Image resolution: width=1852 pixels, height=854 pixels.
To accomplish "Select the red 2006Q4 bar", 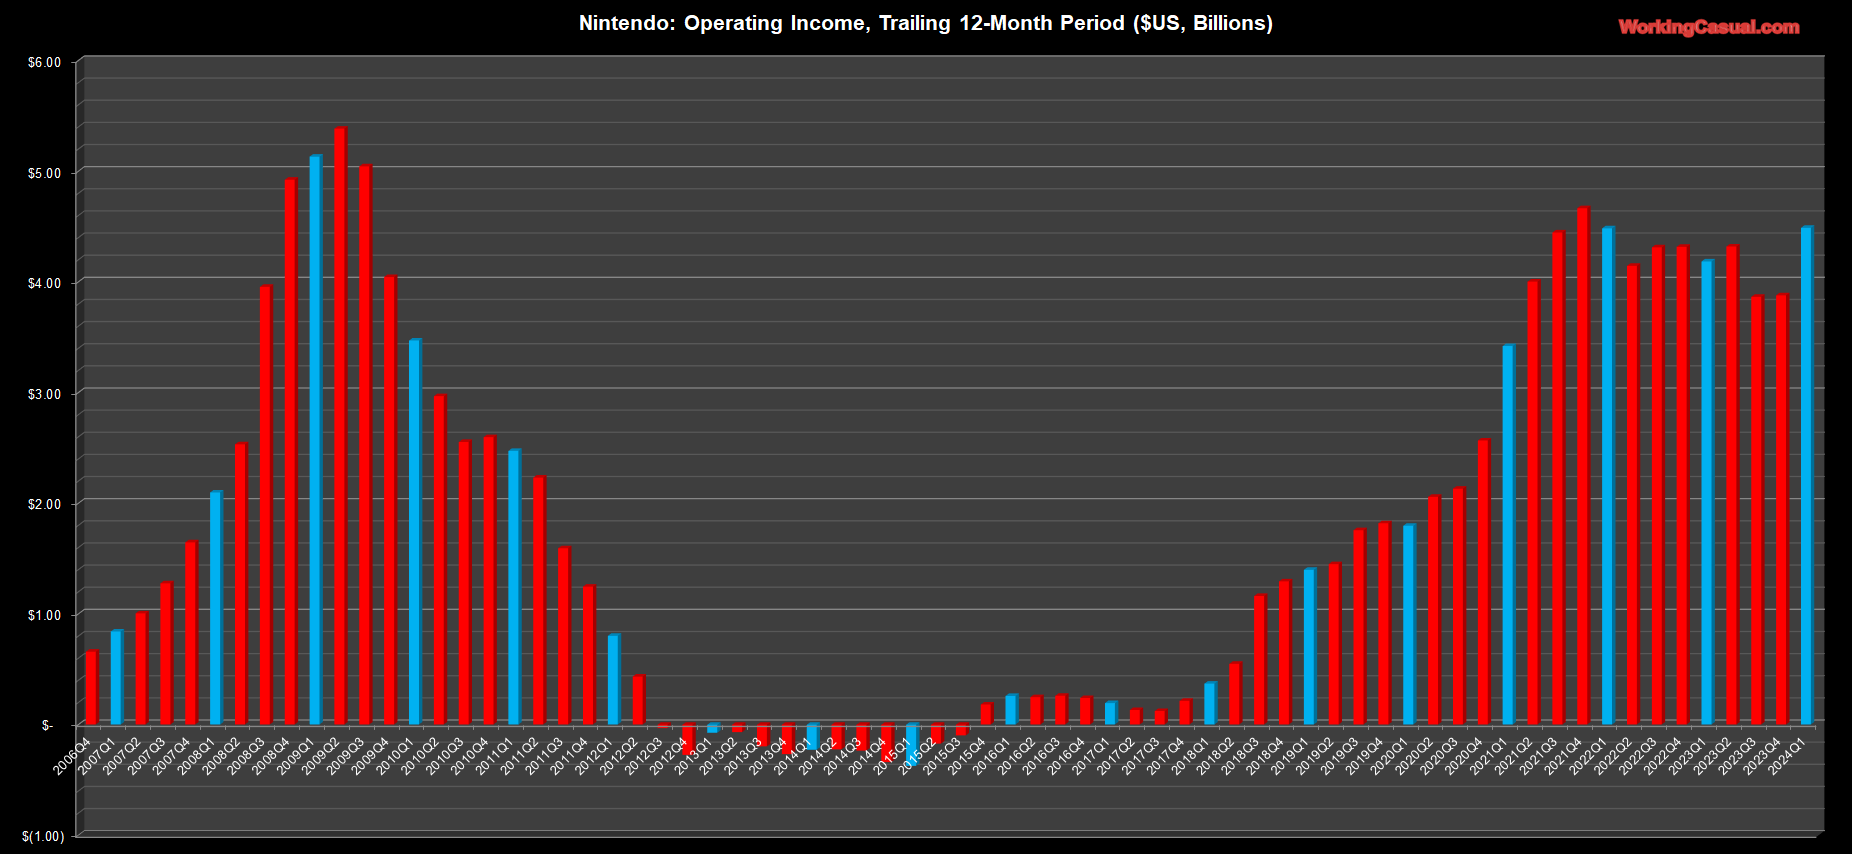I will 92,687.
